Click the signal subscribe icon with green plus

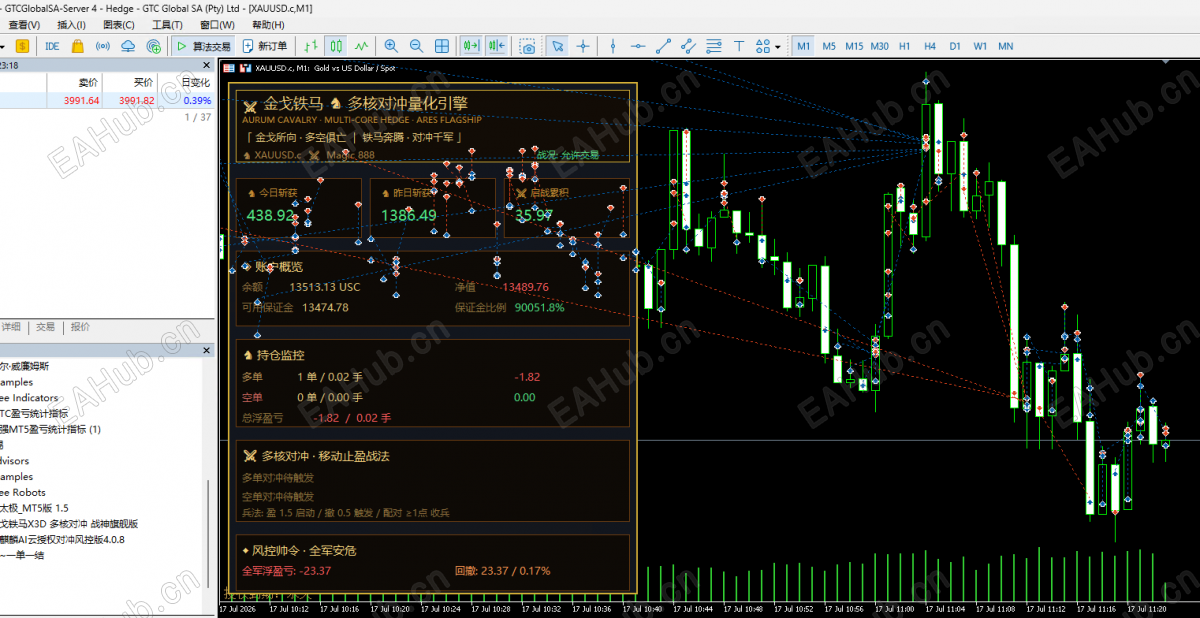153,46
